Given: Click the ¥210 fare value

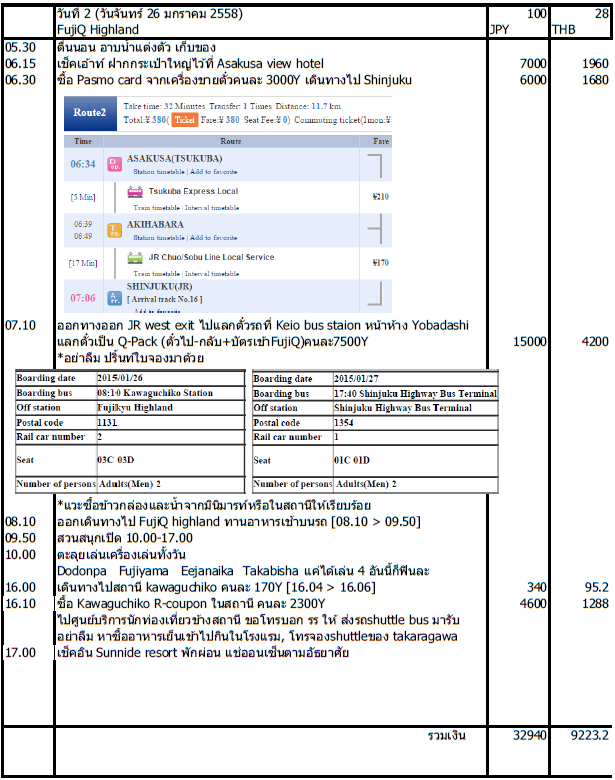Looking at the screenshot, I should coord(381,196).
